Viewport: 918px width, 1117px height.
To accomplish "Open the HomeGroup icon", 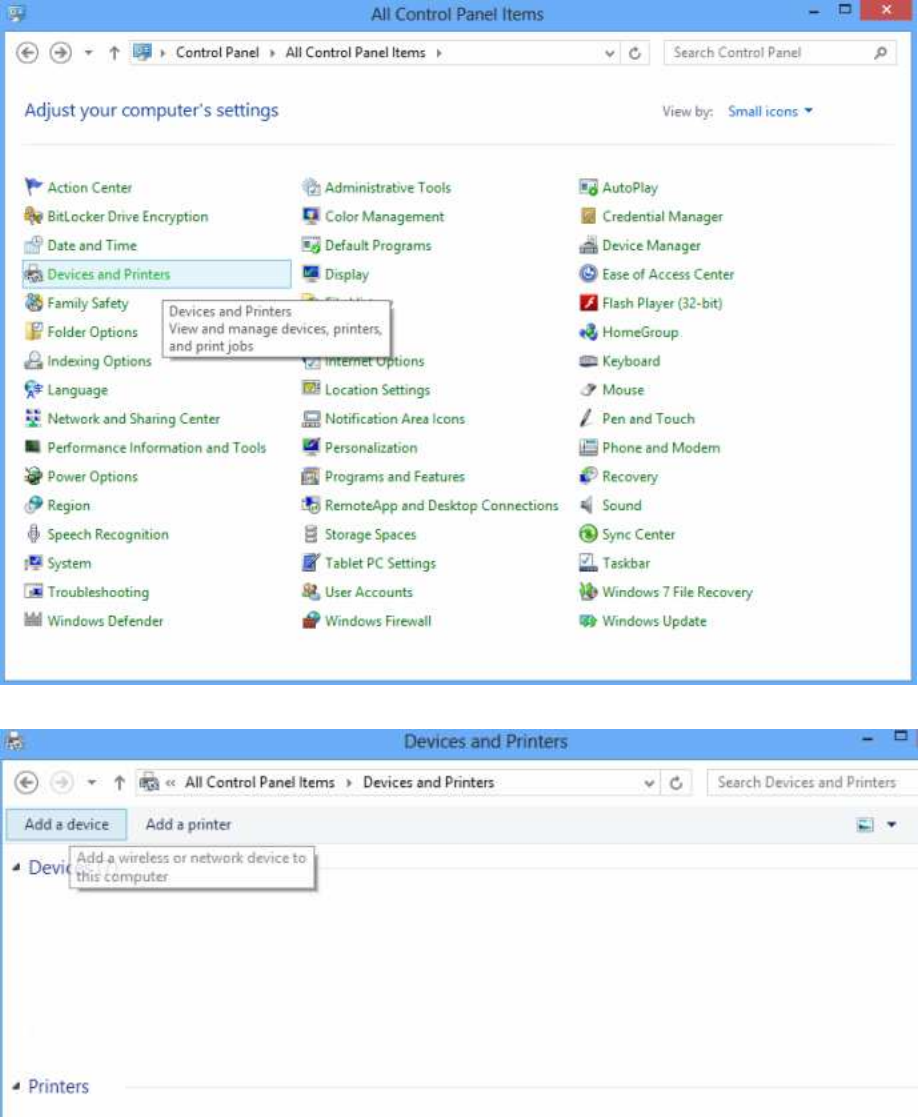I will 588,332.
